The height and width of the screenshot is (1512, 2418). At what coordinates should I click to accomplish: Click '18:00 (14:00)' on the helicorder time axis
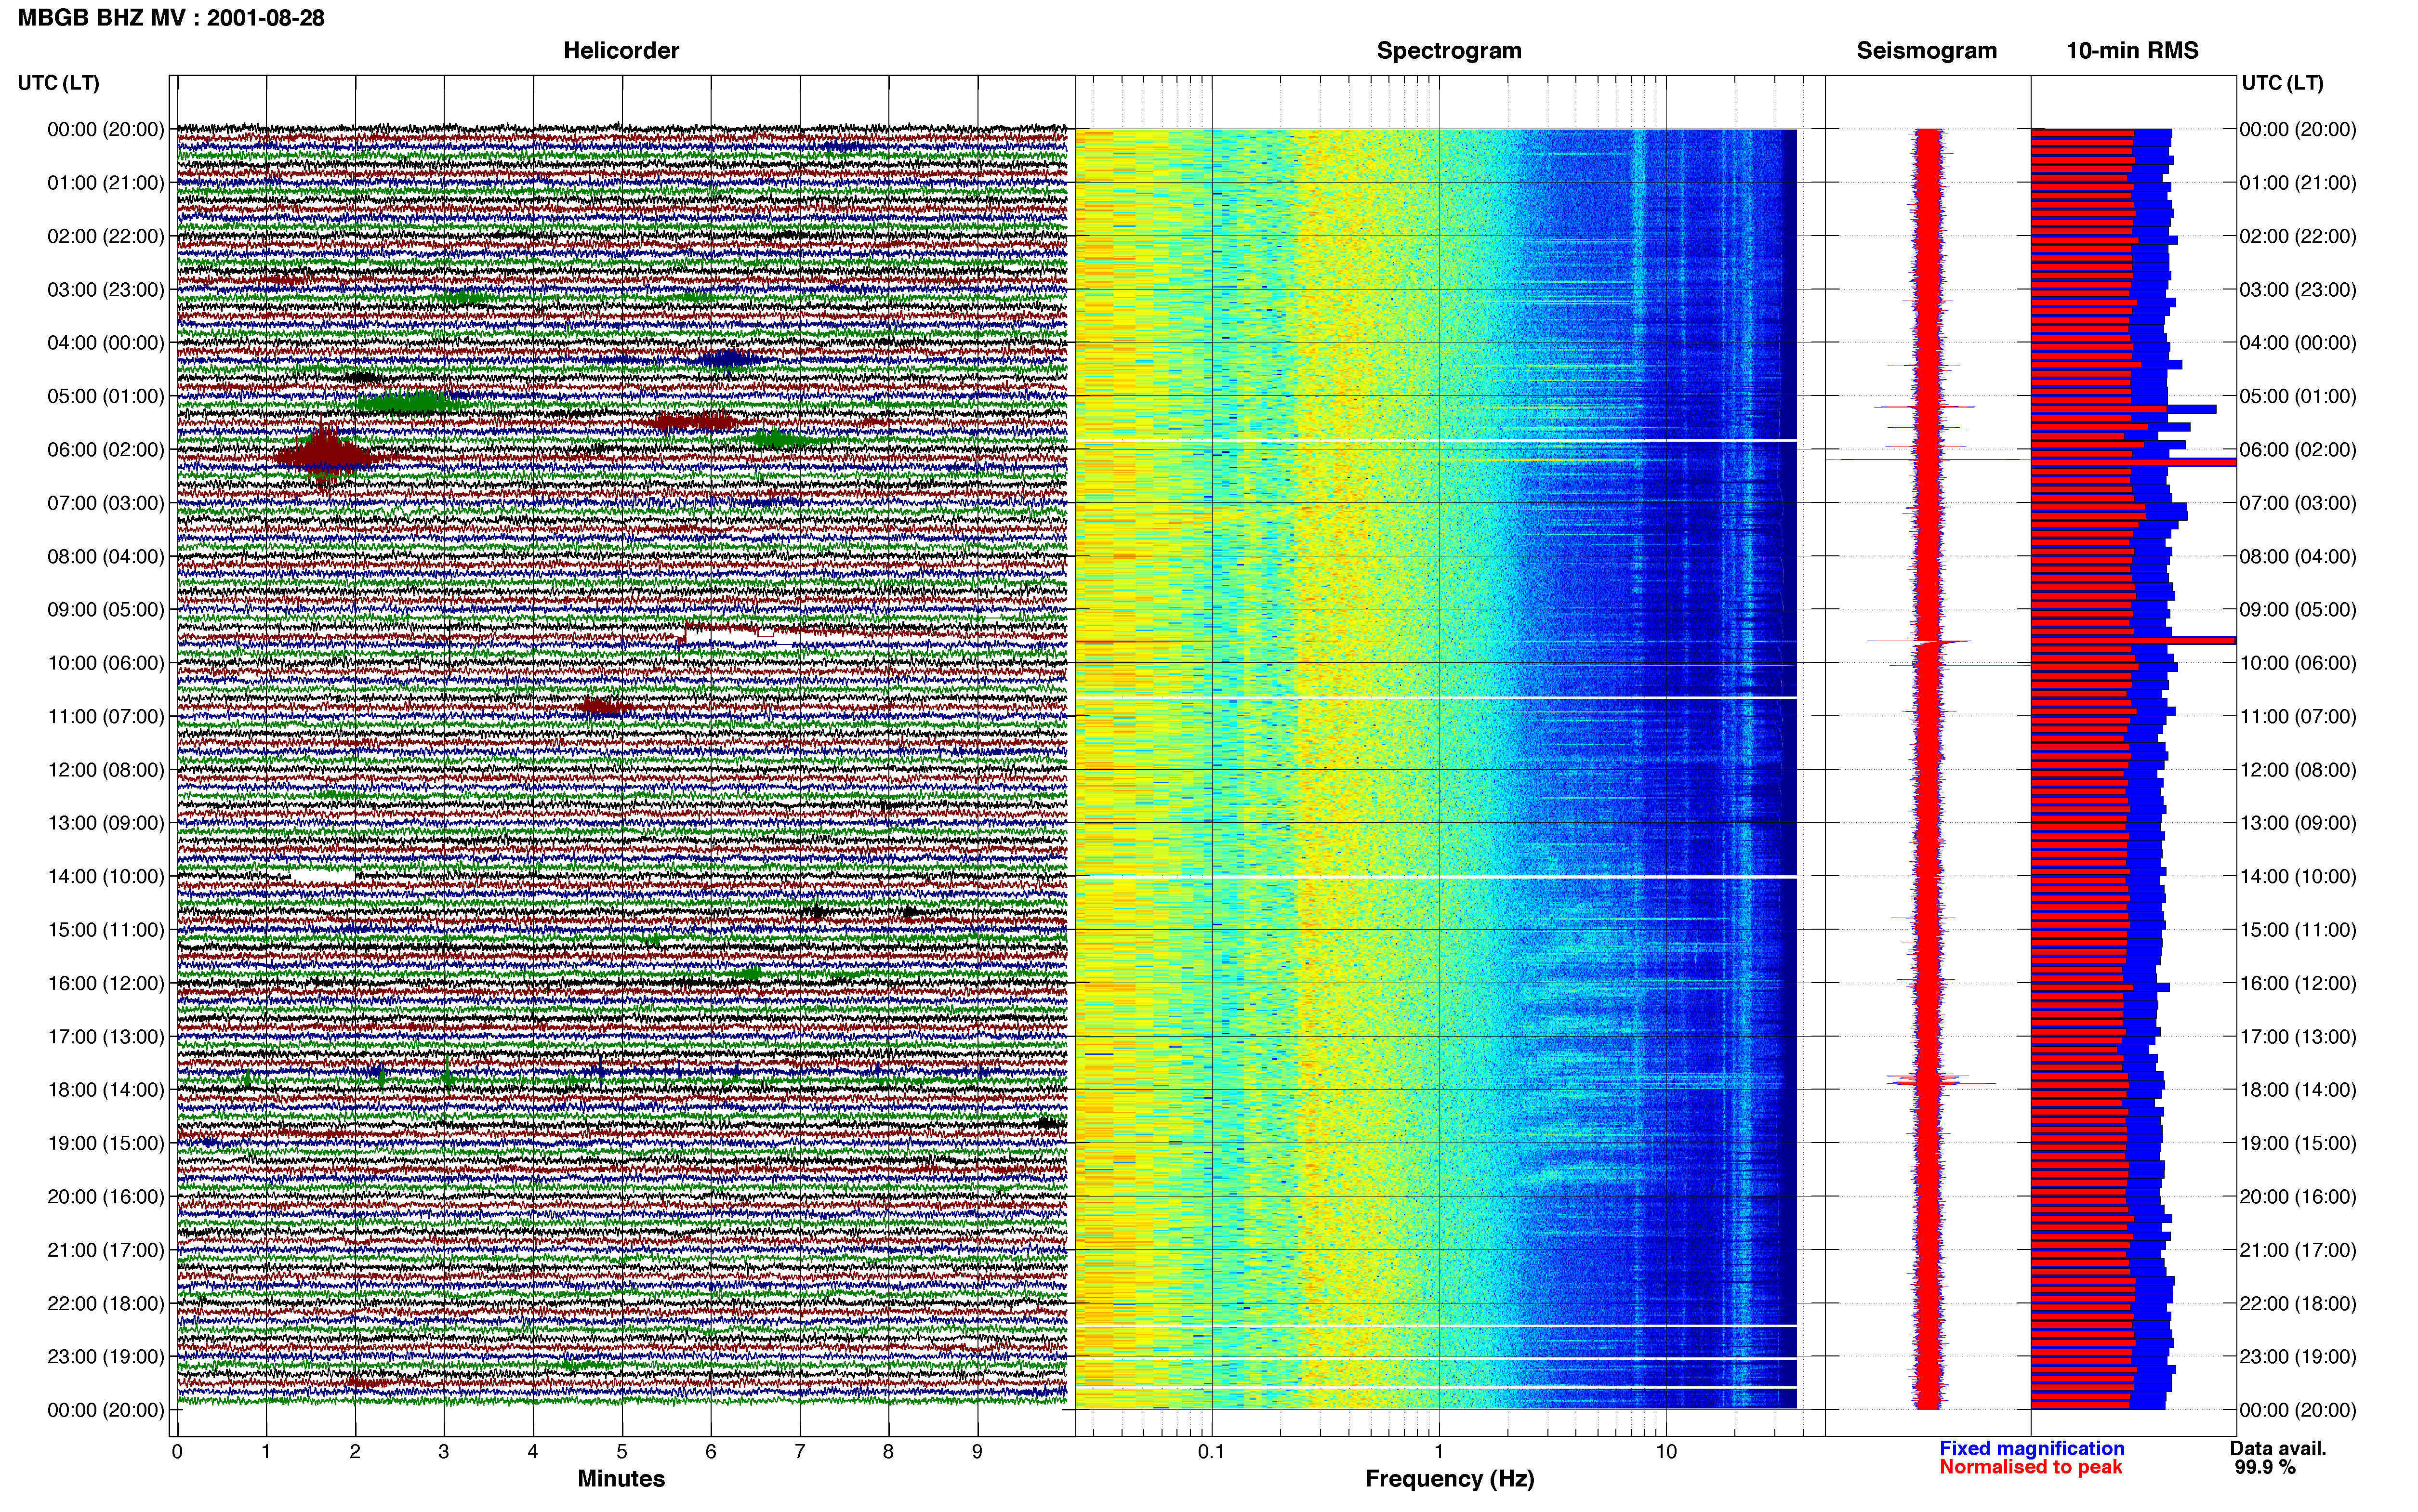pos(106,1090)
